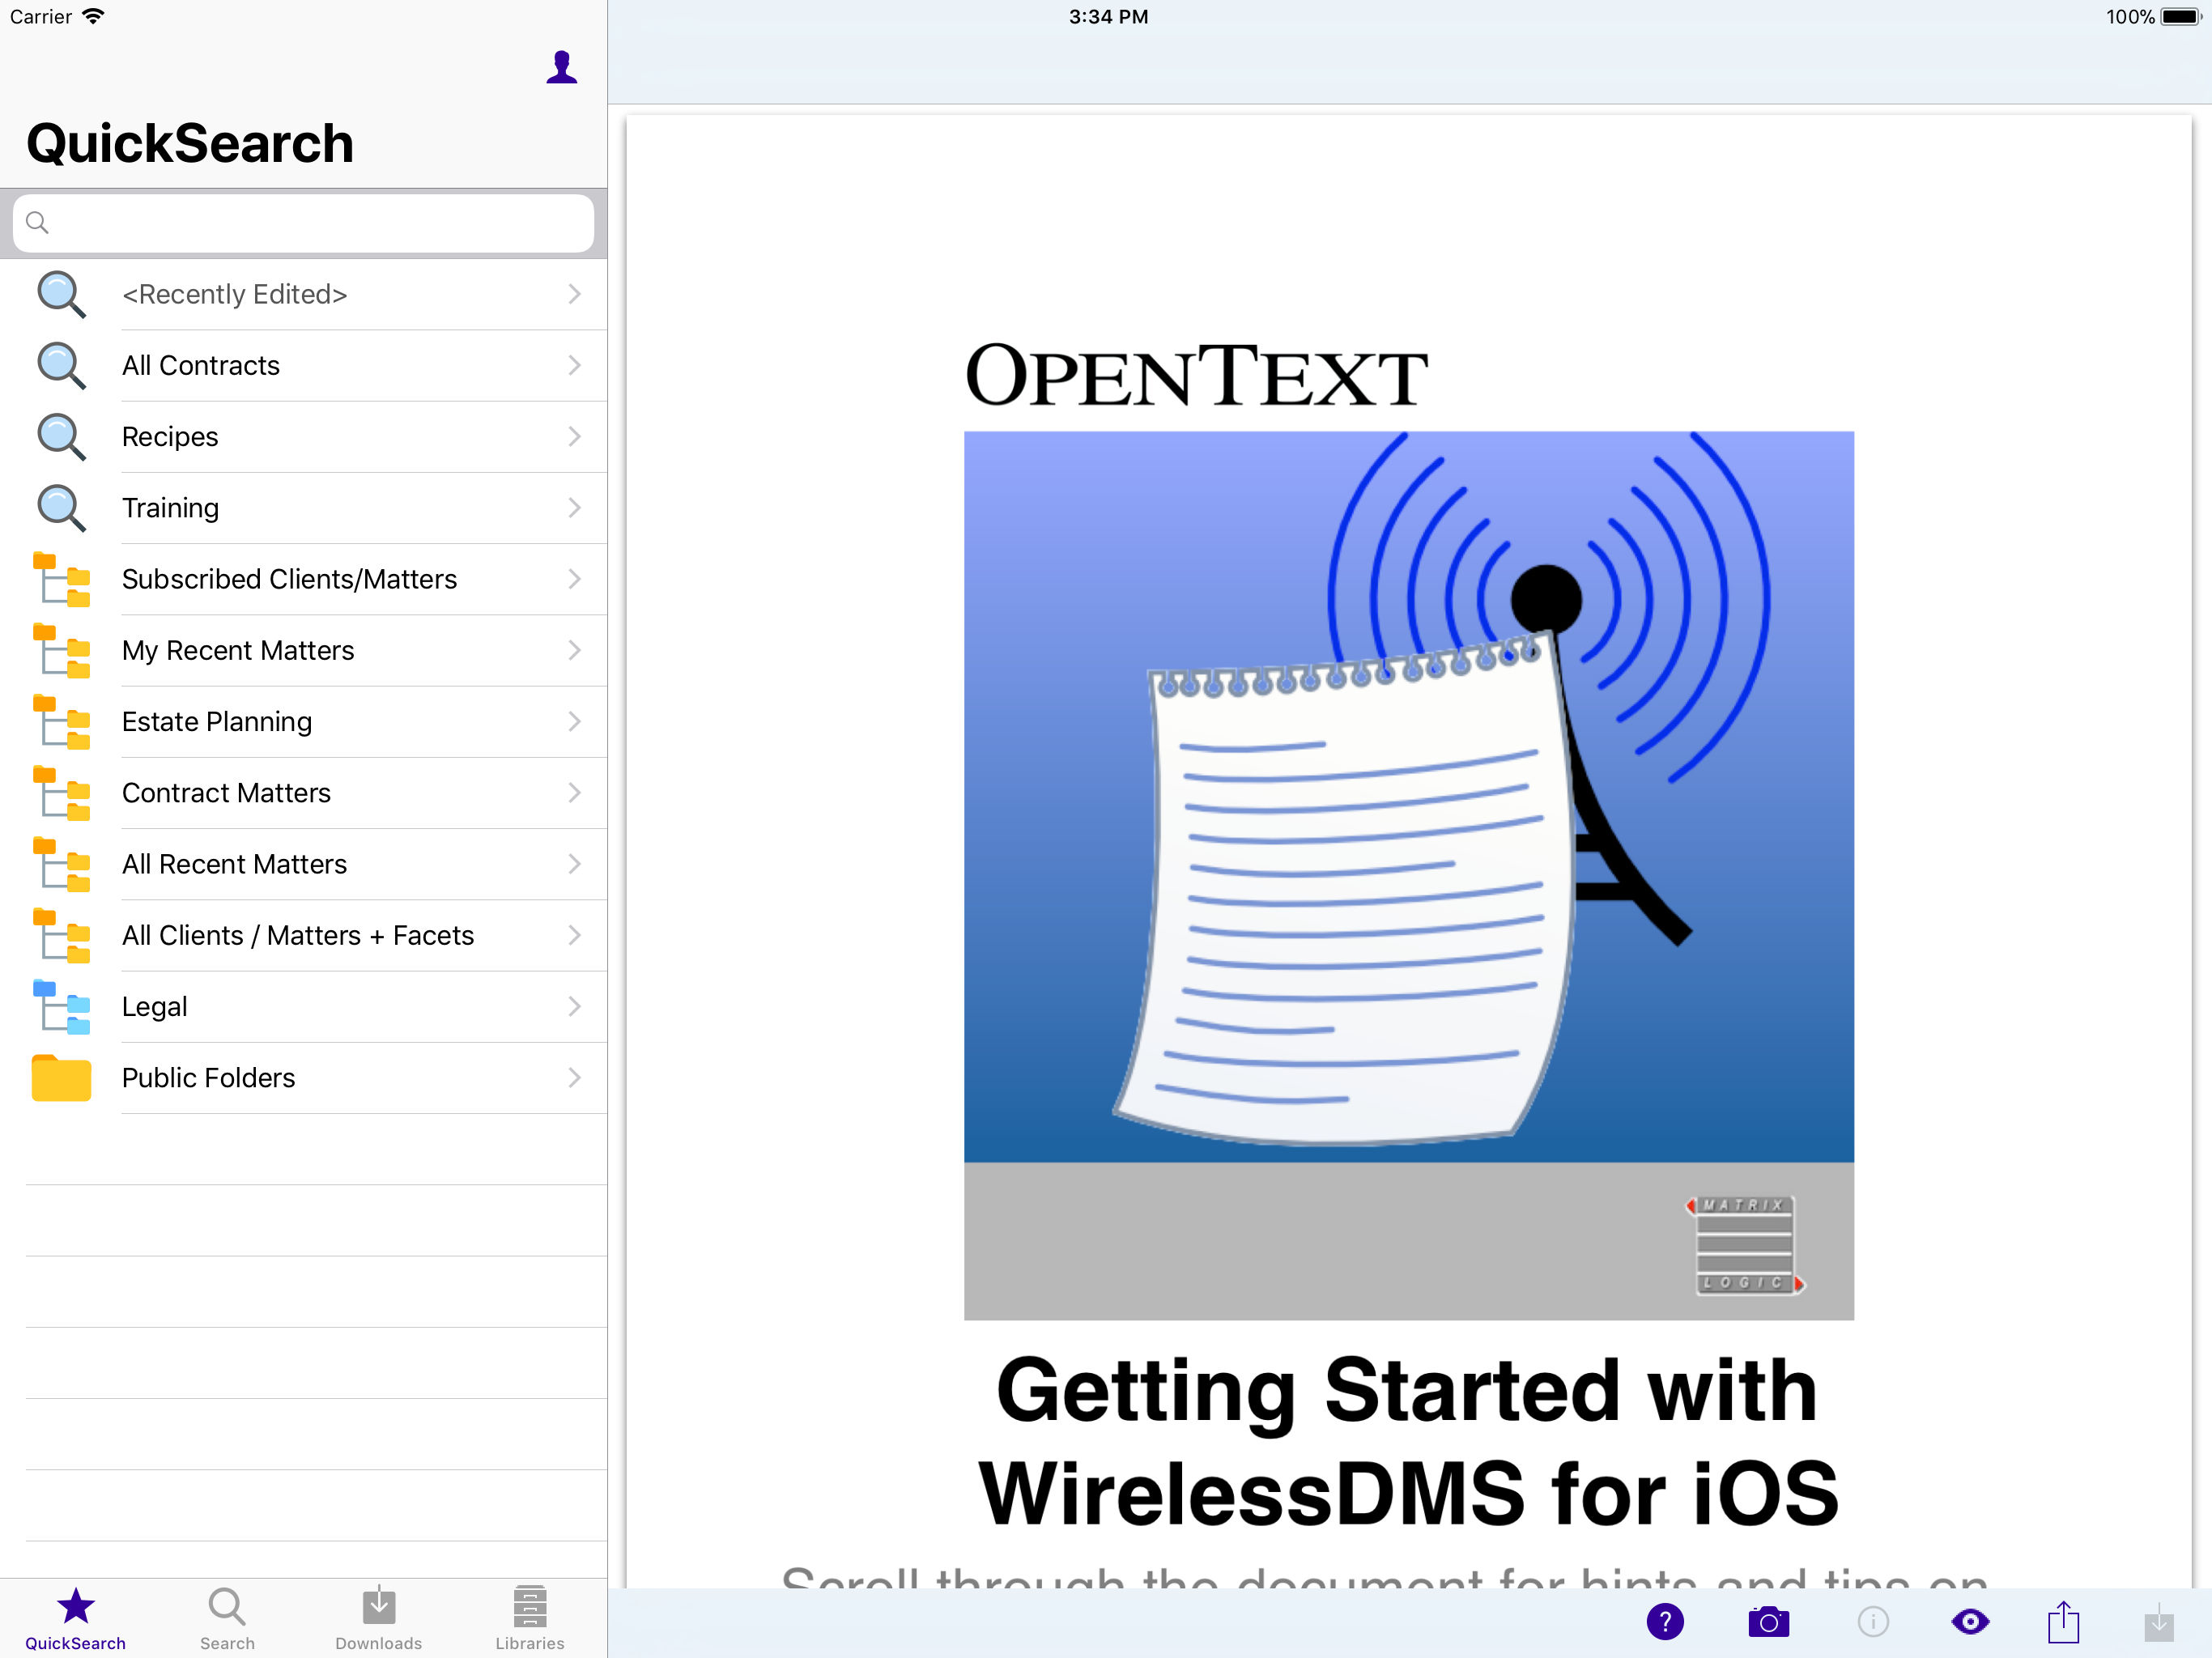Click the folder tree icon for Subscribed Clients/Matters
Screen dimensions: 2212x1658
[x=61, y=579]
